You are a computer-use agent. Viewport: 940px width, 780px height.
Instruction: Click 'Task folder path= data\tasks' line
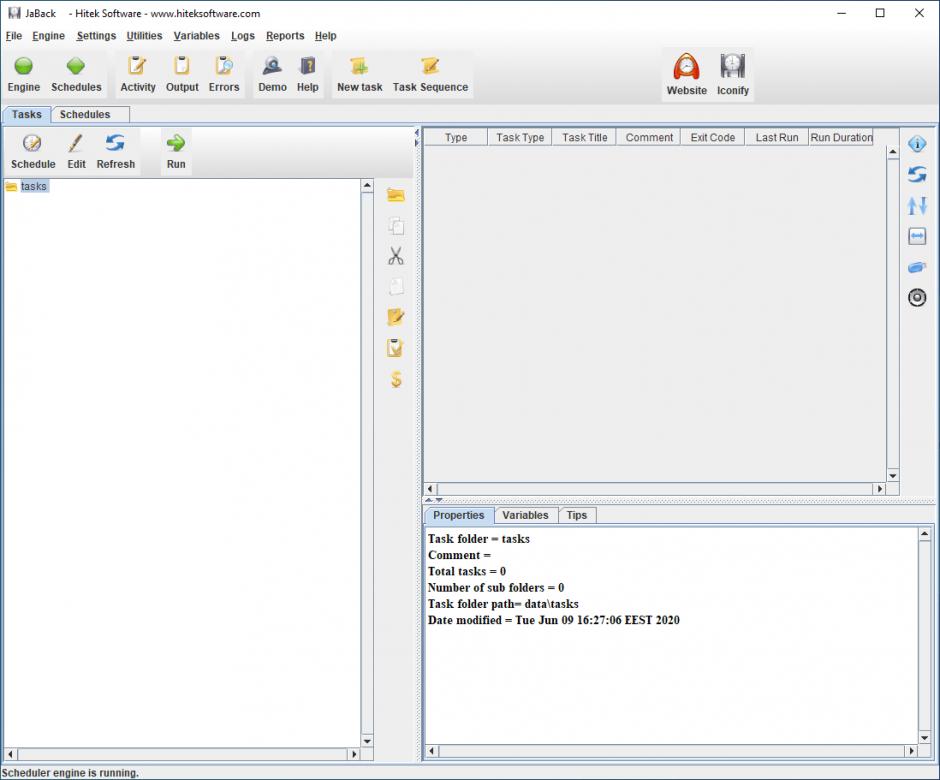pyautogui.click(x=503, y=604)
